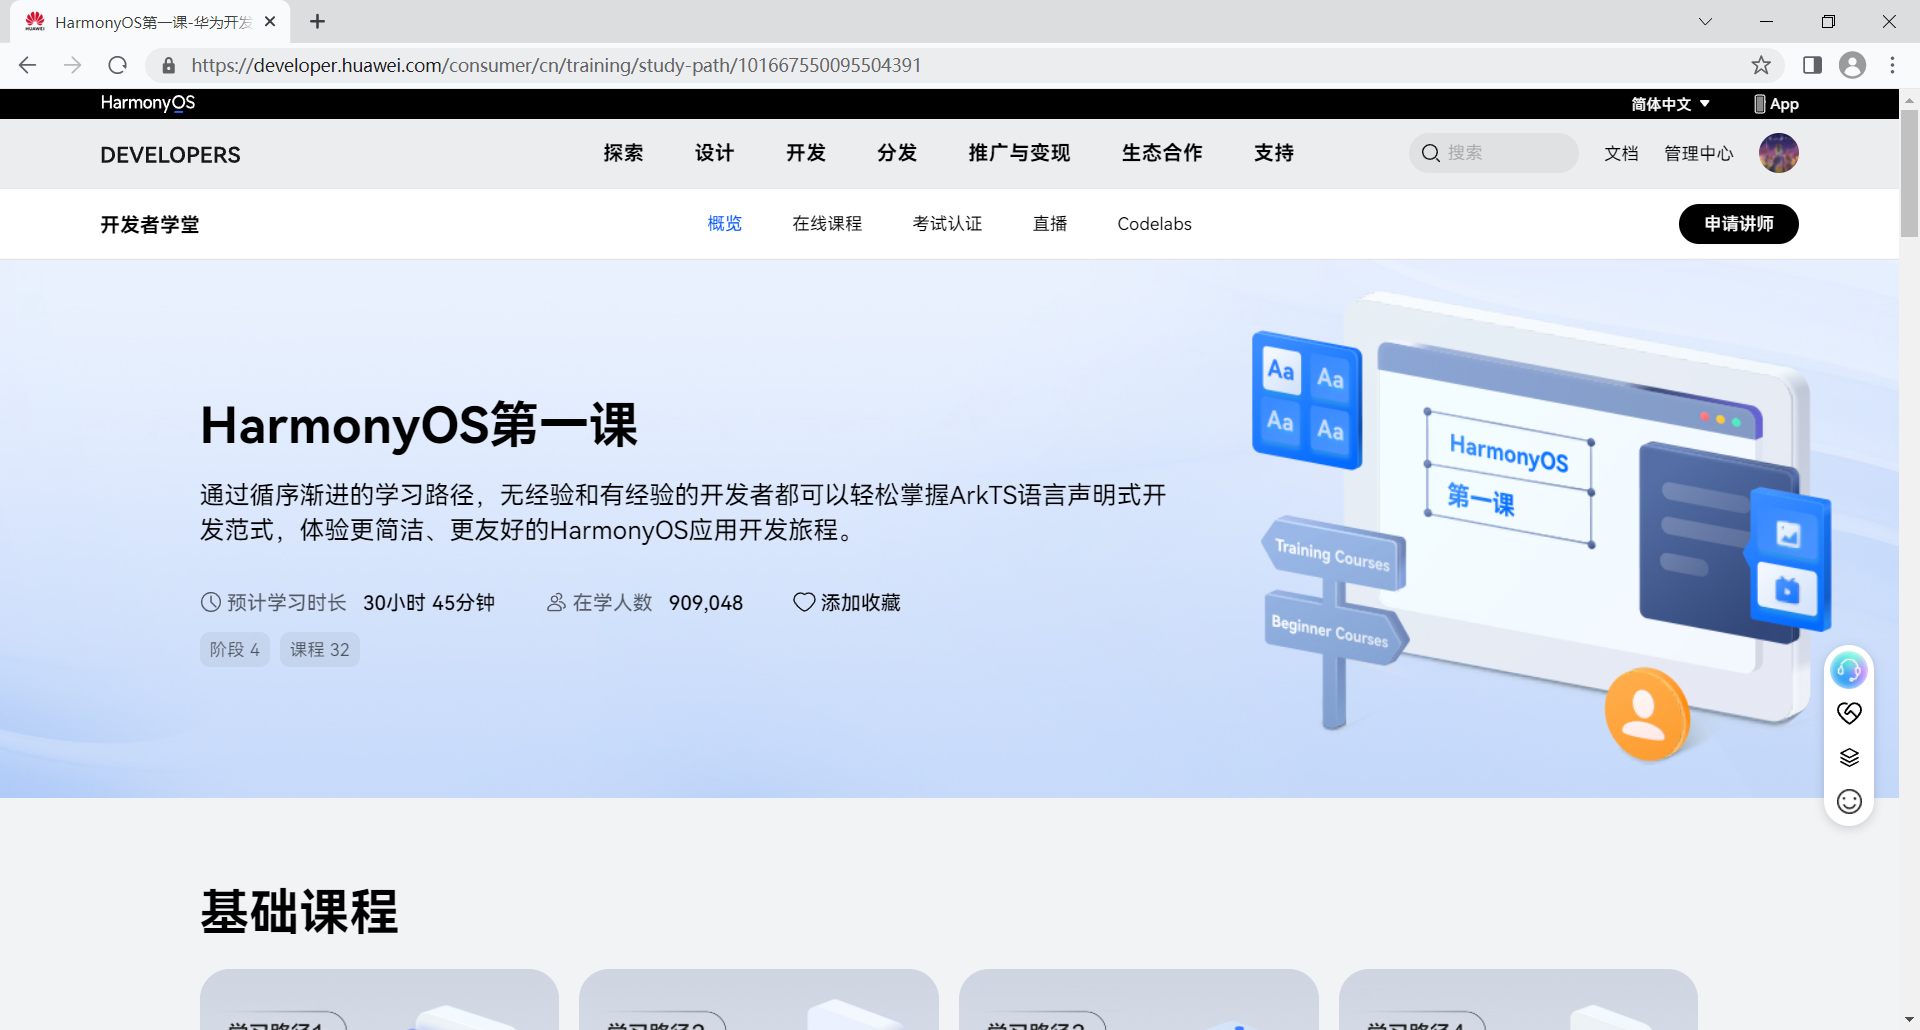Image resolution: width=1920 pixels, height=1030 pixels.
Task: Click the floating heart handshake icon
Action: (x=1849, y=713)
